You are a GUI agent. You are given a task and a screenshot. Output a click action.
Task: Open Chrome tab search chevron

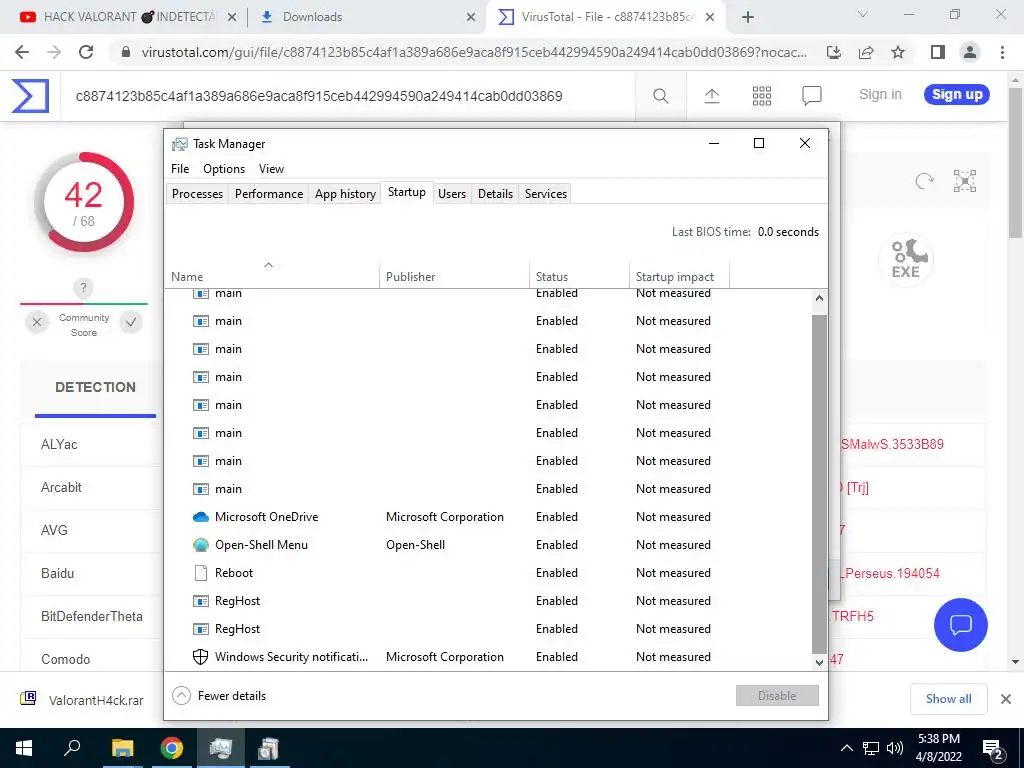click(x=863, y=14)
